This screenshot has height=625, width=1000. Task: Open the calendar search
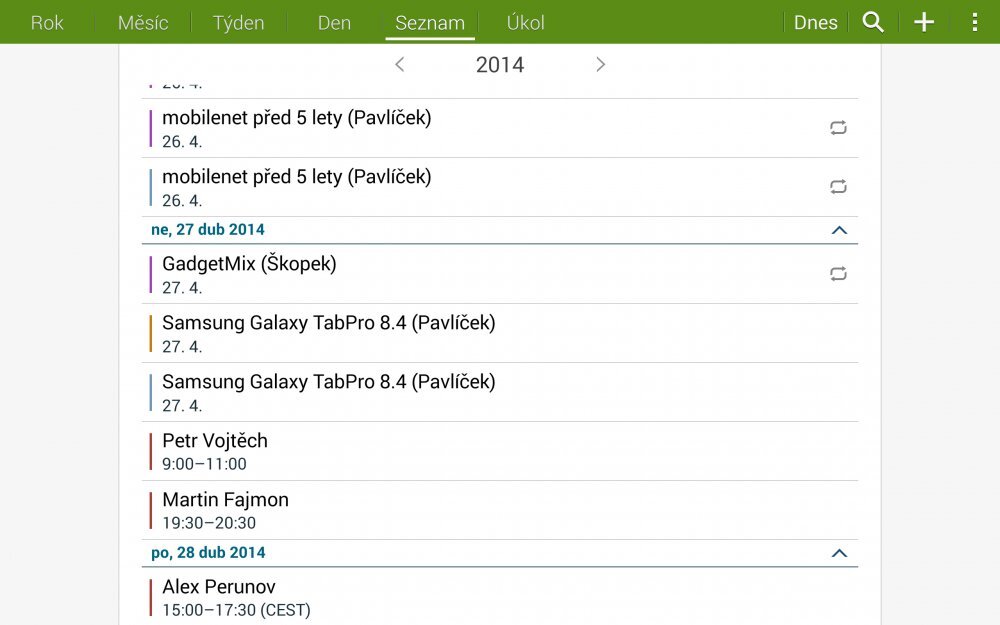(872, 21)
